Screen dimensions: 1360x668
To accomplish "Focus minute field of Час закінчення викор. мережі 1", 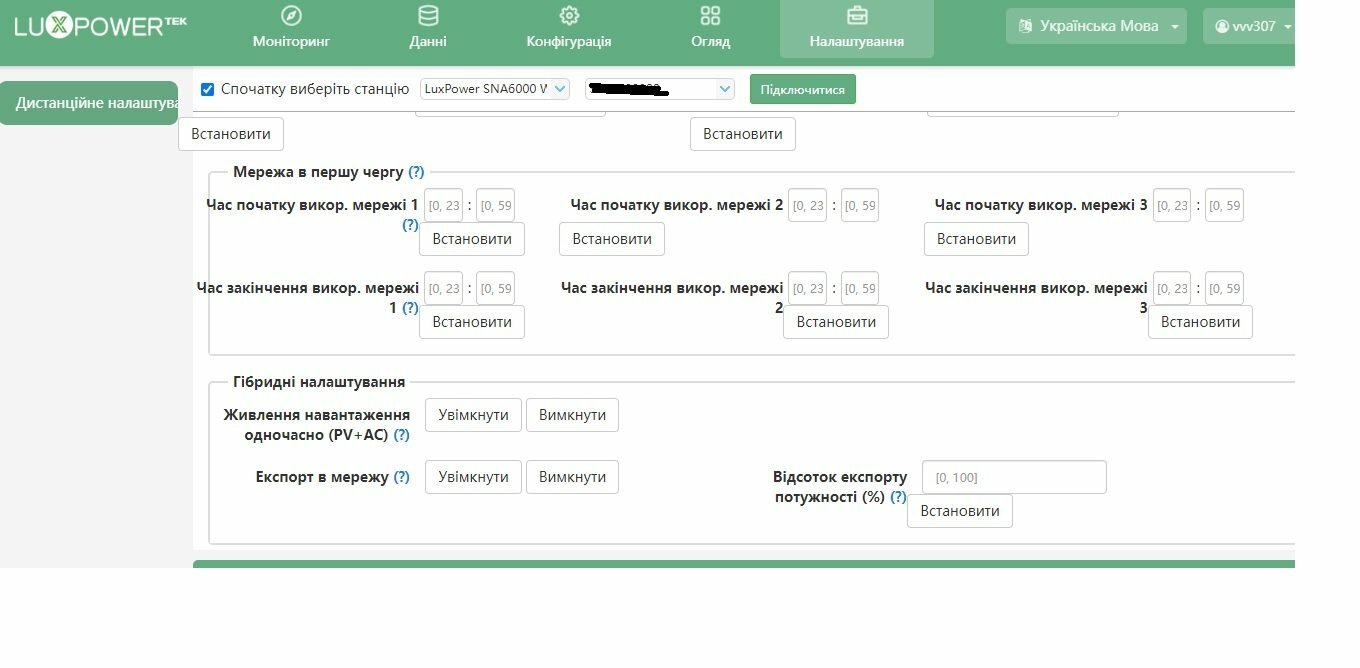I will tap(496, 288).
